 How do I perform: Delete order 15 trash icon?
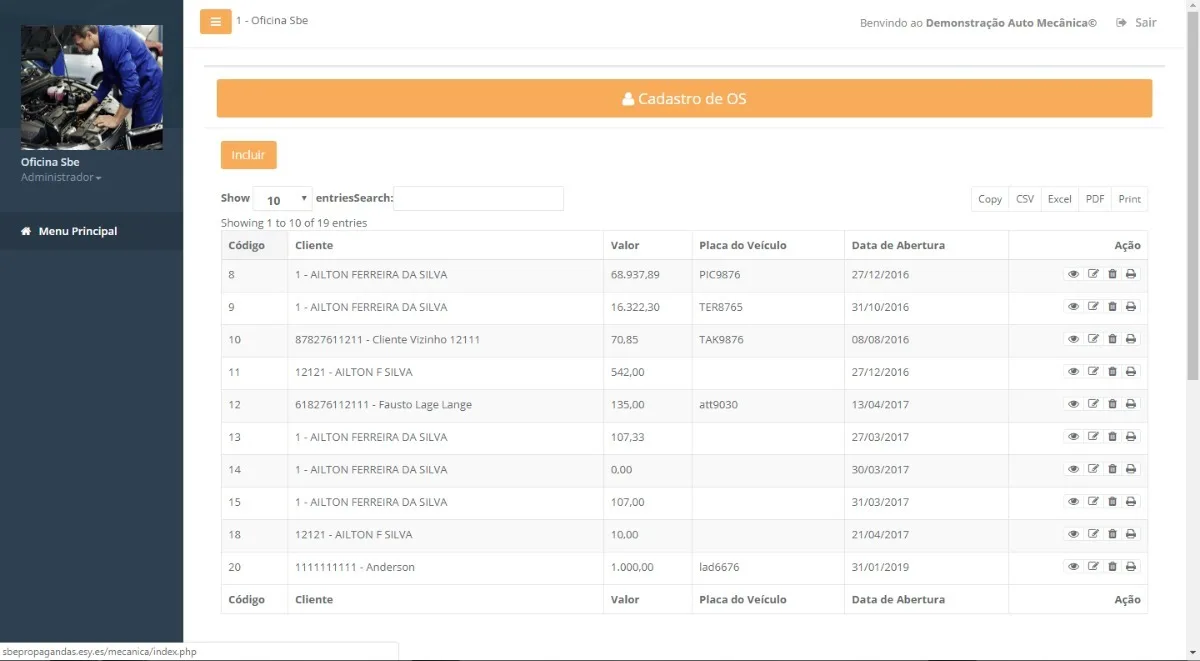point(1112,502)
